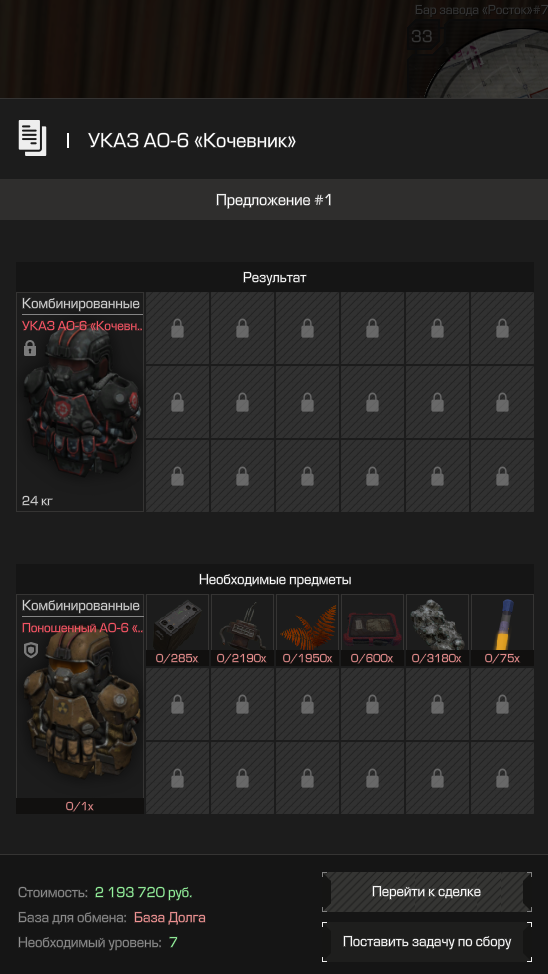The width and height of the screenshot is (548, 974).
Task: Click the wired device item 0/2190x
Action: 242,630
